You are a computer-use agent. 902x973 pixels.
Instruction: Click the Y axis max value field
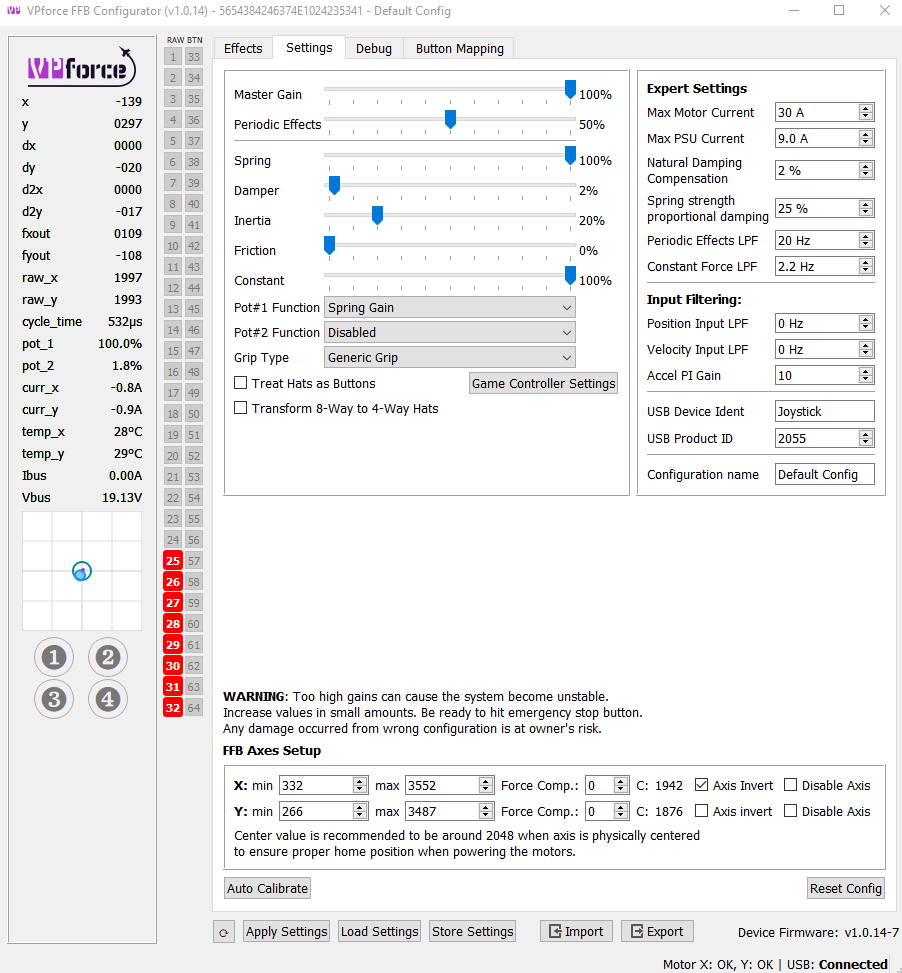(443, 812)
